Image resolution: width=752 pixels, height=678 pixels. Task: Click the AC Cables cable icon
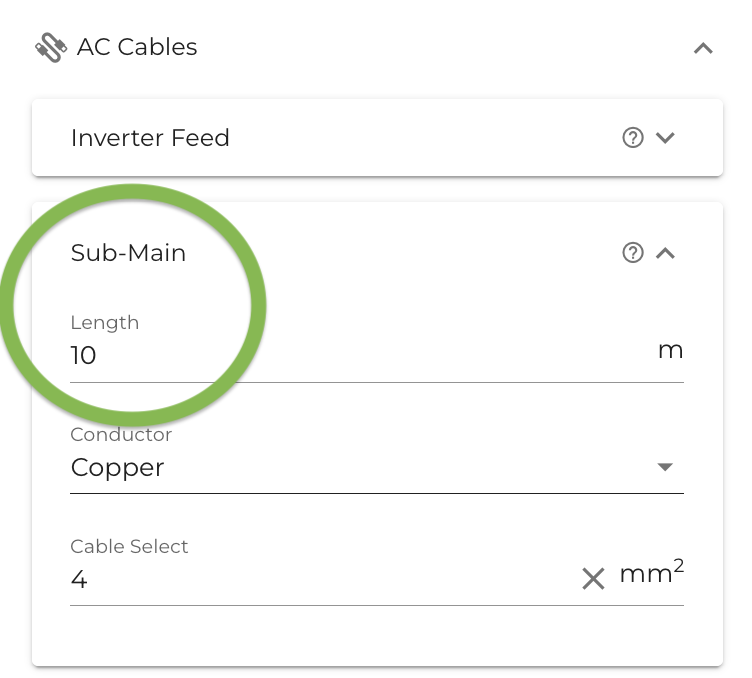pos(51,47)
